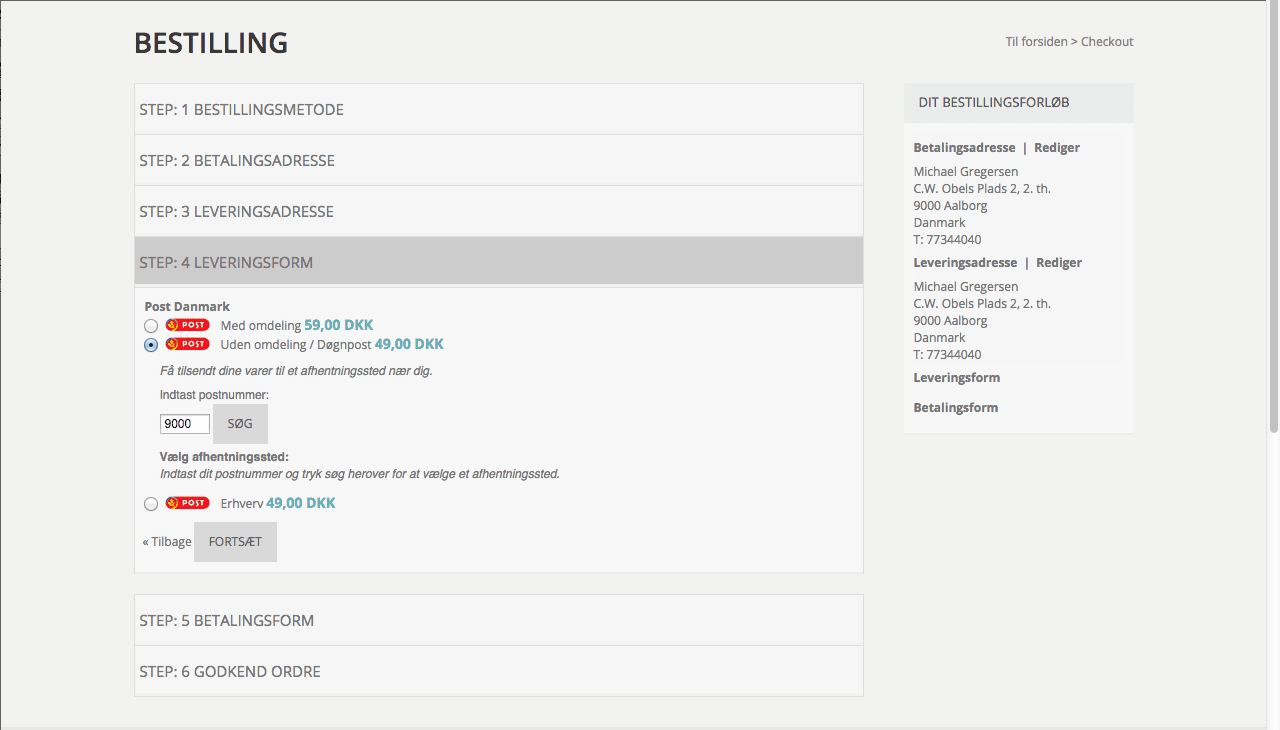Follow the Til forsiden breadcrumb link
Screen dimensions: 1280x730
[1036, 42]
